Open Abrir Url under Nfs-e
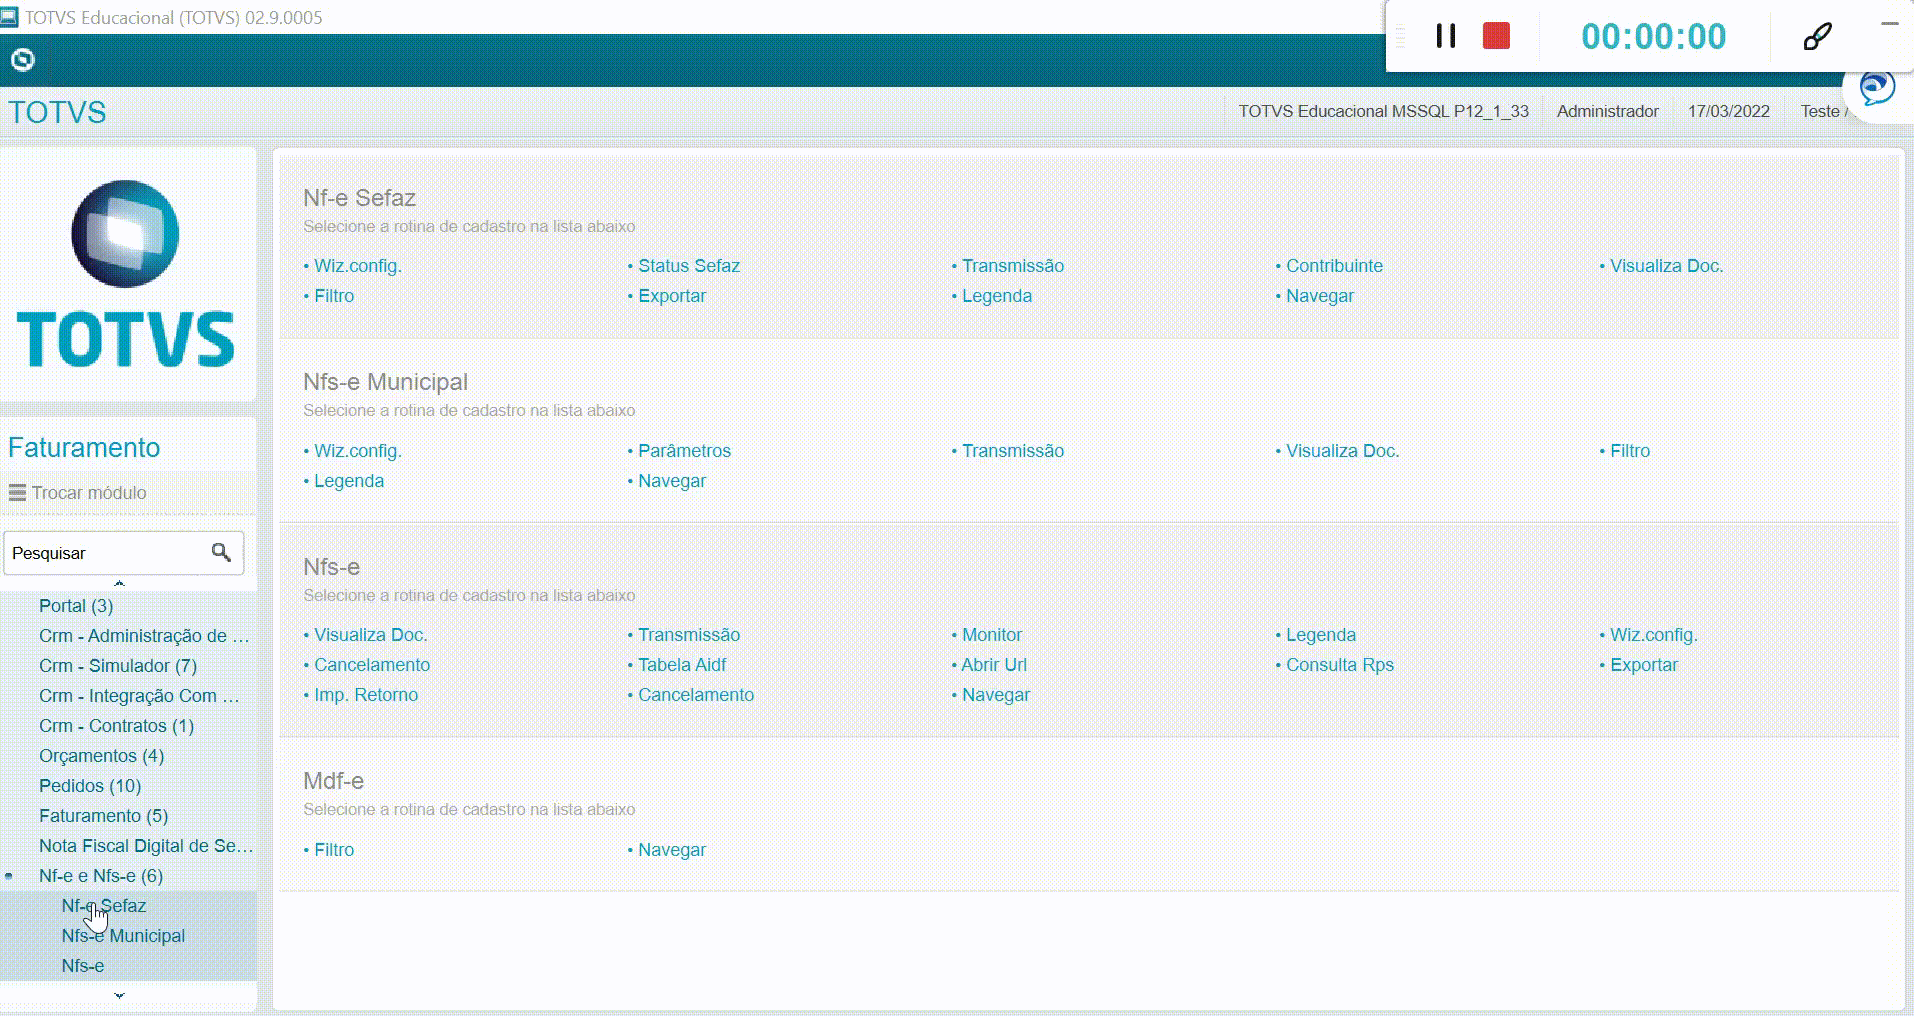The width and height of the screenshot is (1914, 1016). coord(994,665)
